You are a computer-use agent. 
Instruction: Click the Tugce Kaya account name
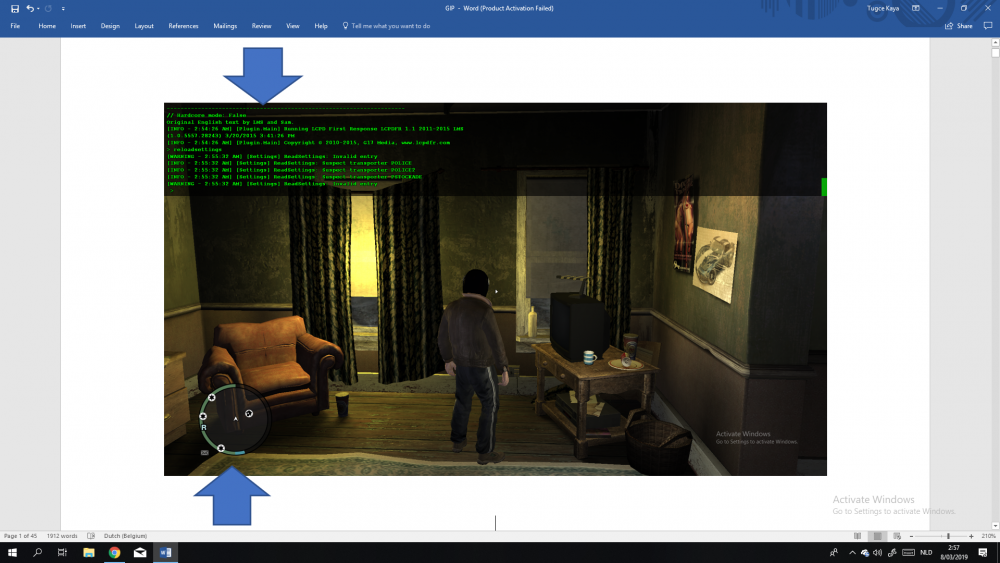(x=883, y=8)
